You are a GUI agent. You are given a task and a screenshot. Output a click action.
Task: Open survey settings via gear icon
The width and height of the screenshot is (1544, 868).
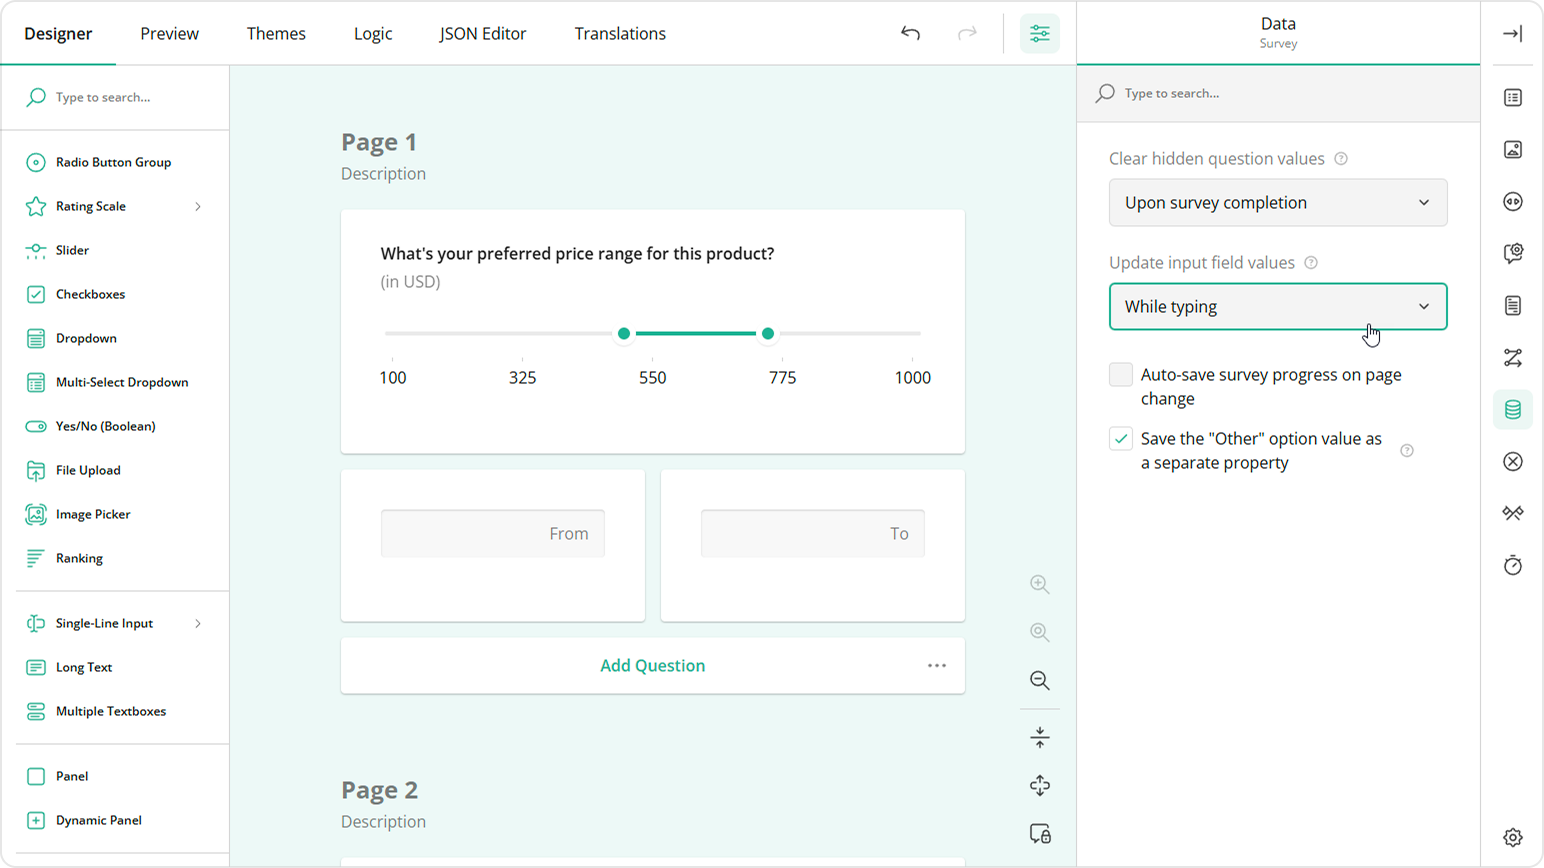(1513, 837)
